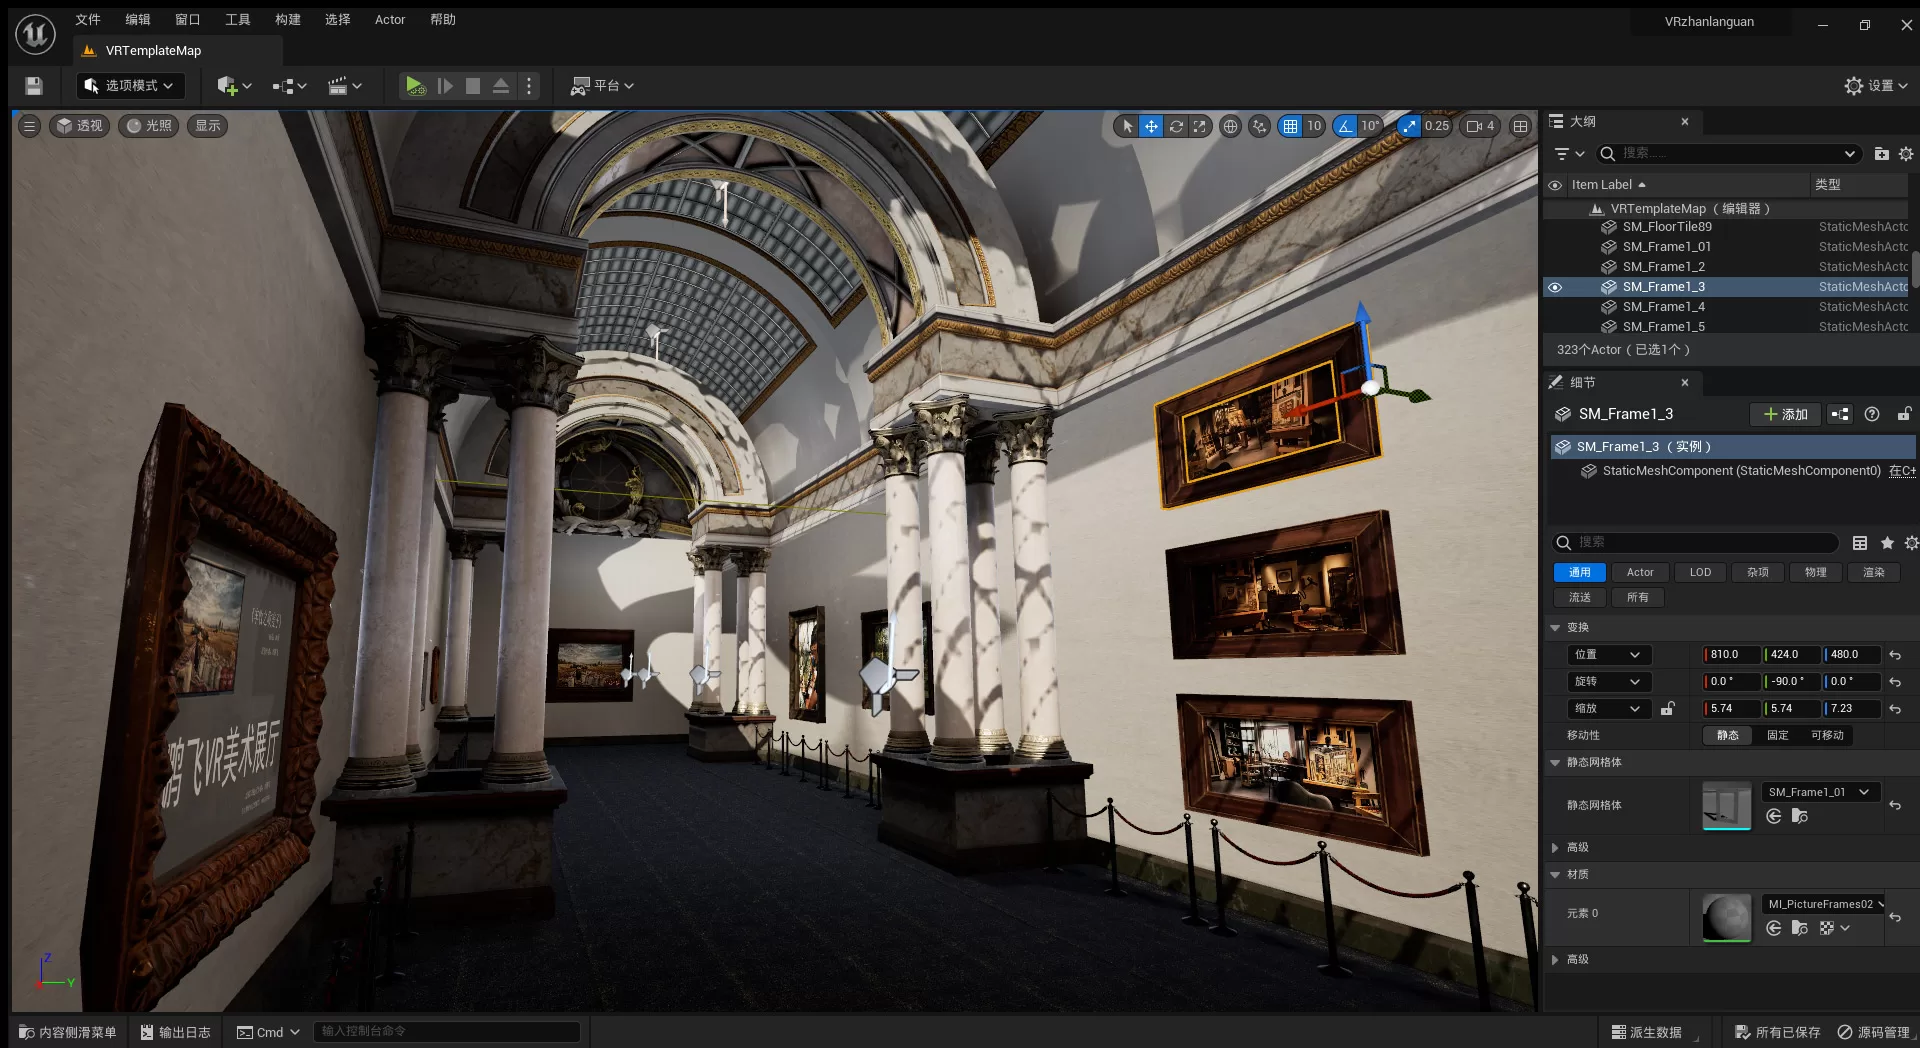Toggle the scale lock ratio
The width and height of the screenshot is (1920, 1048).
click(1667, 709)
